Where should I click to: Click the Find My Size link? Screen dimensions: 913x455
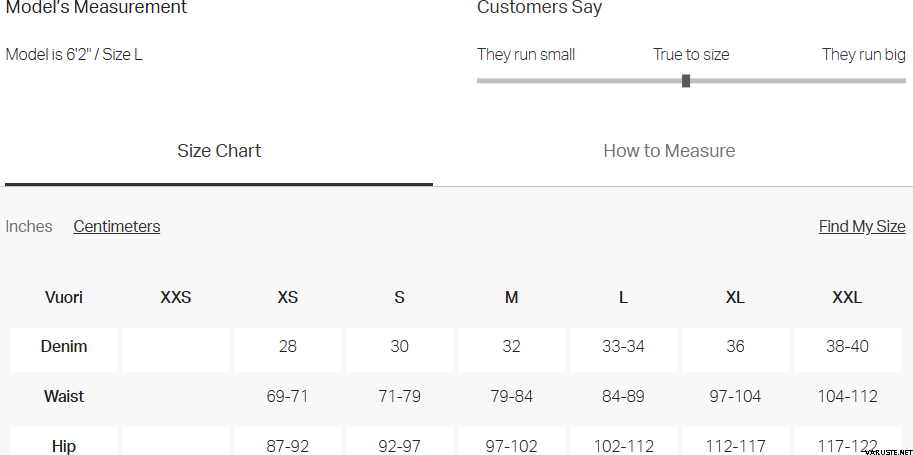click(861, 227)
